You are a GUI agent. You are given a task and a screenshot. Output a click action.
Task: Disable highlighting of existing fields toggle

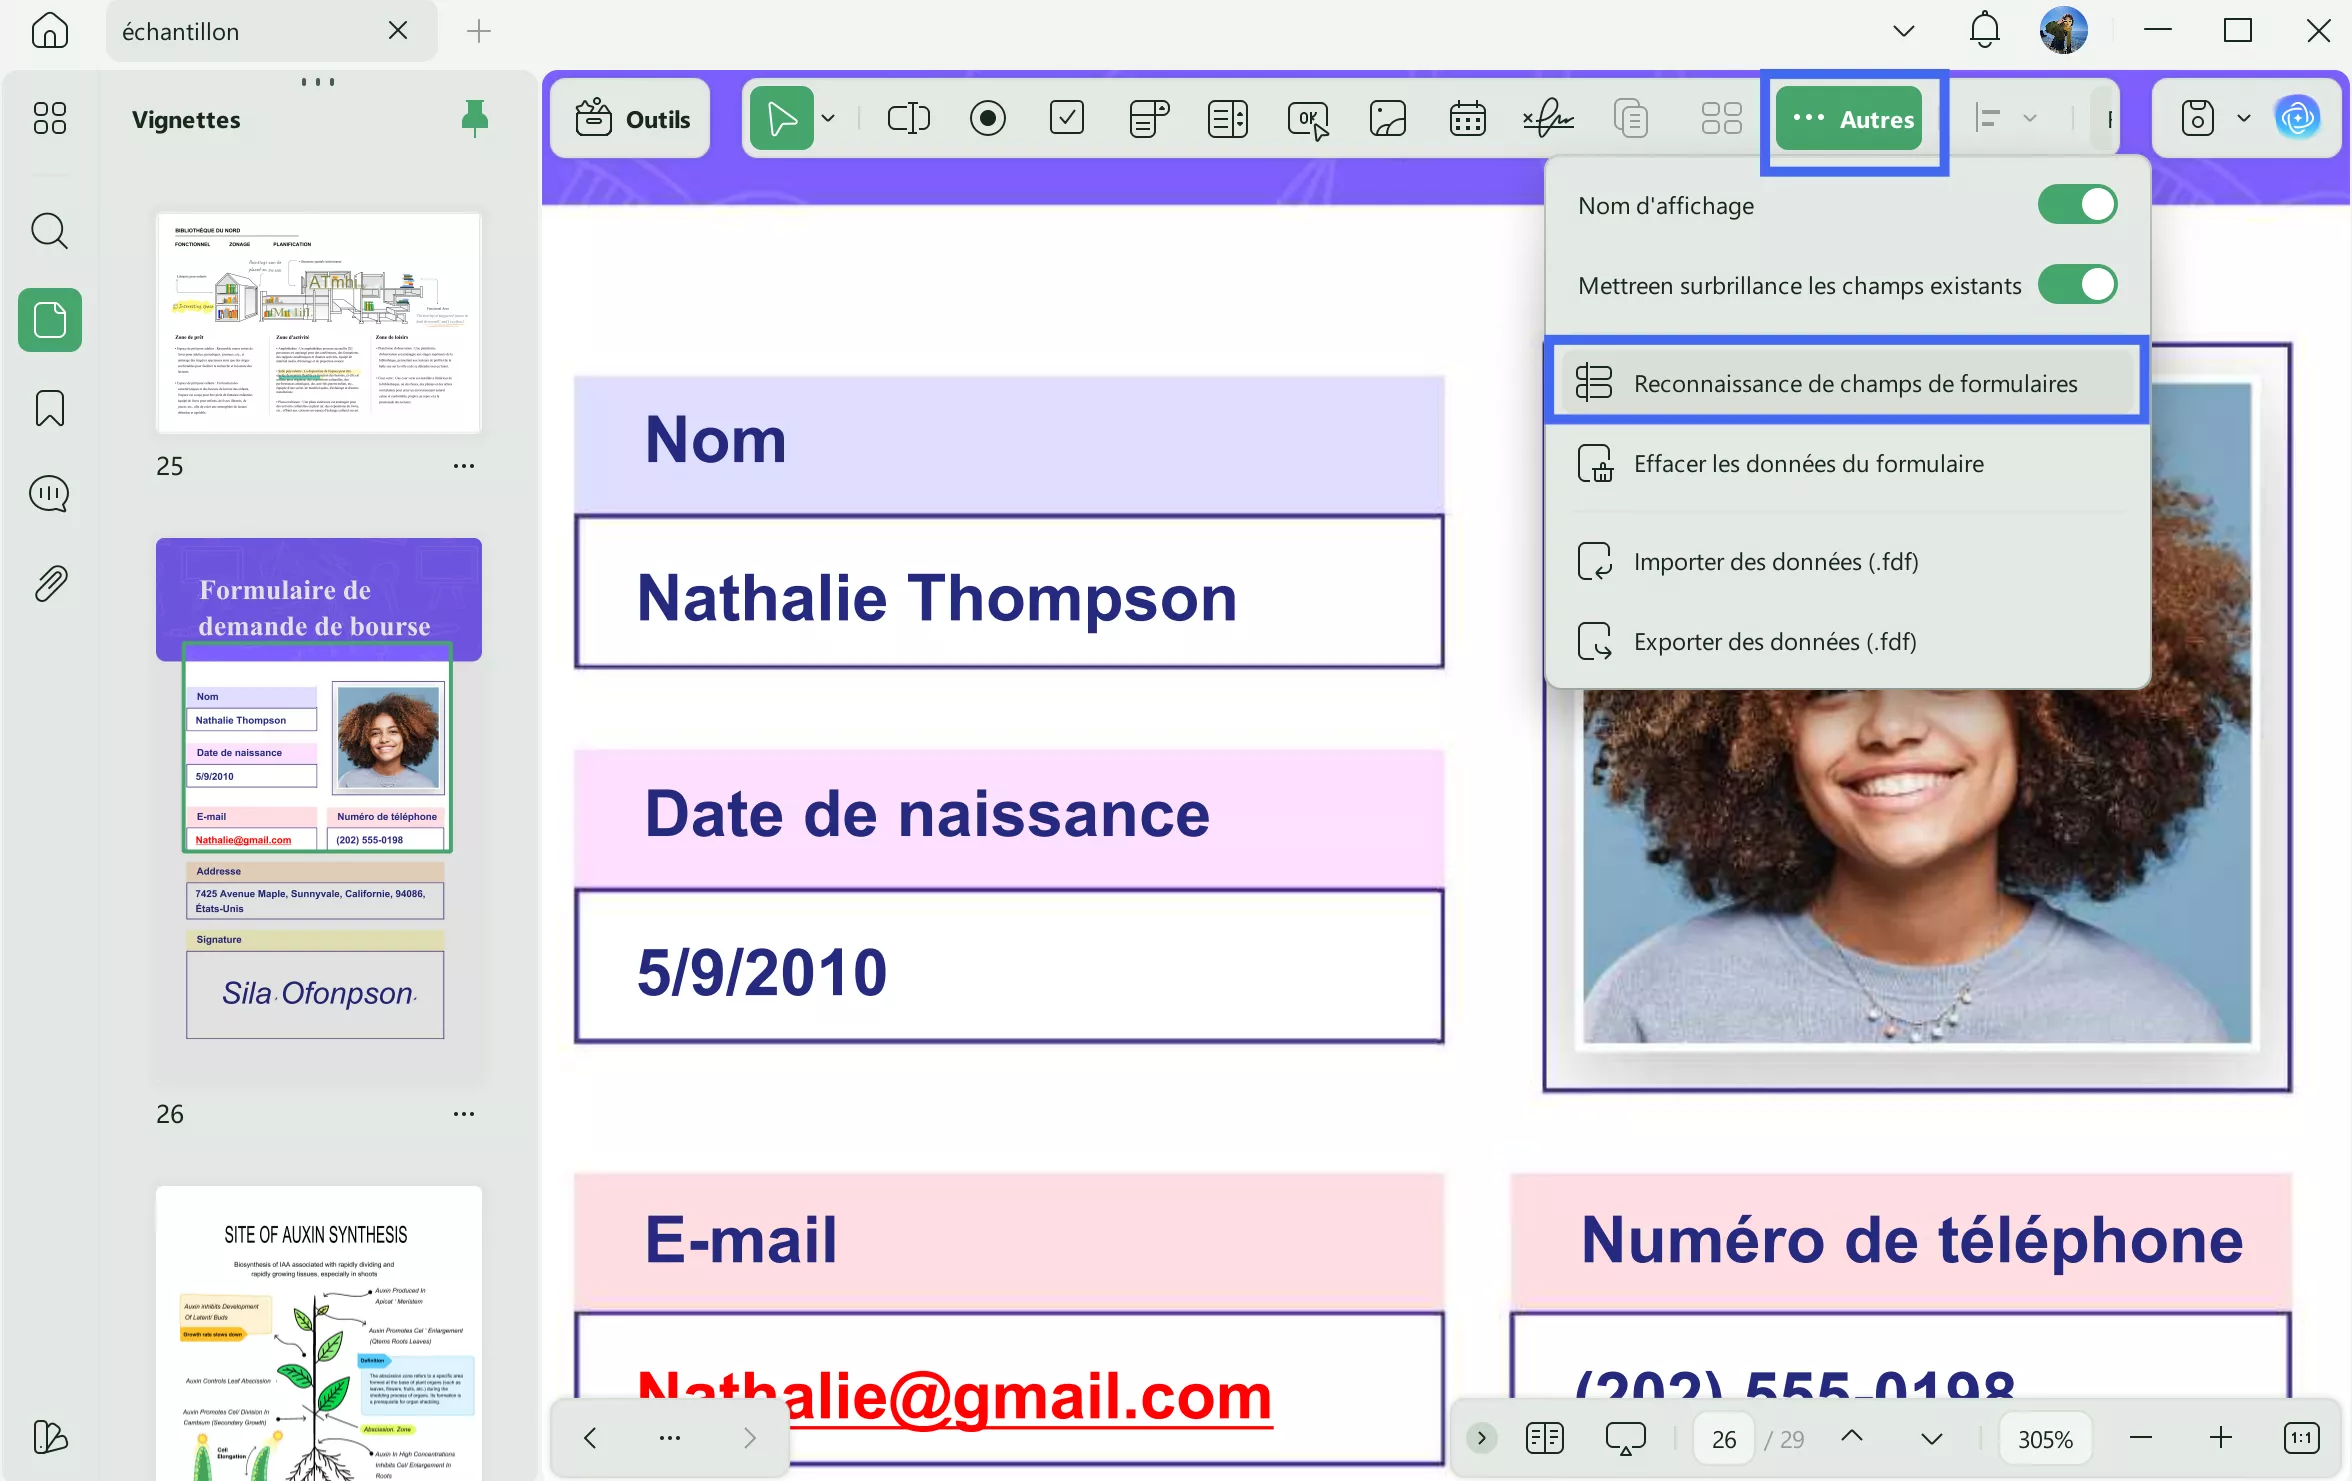2077,285
